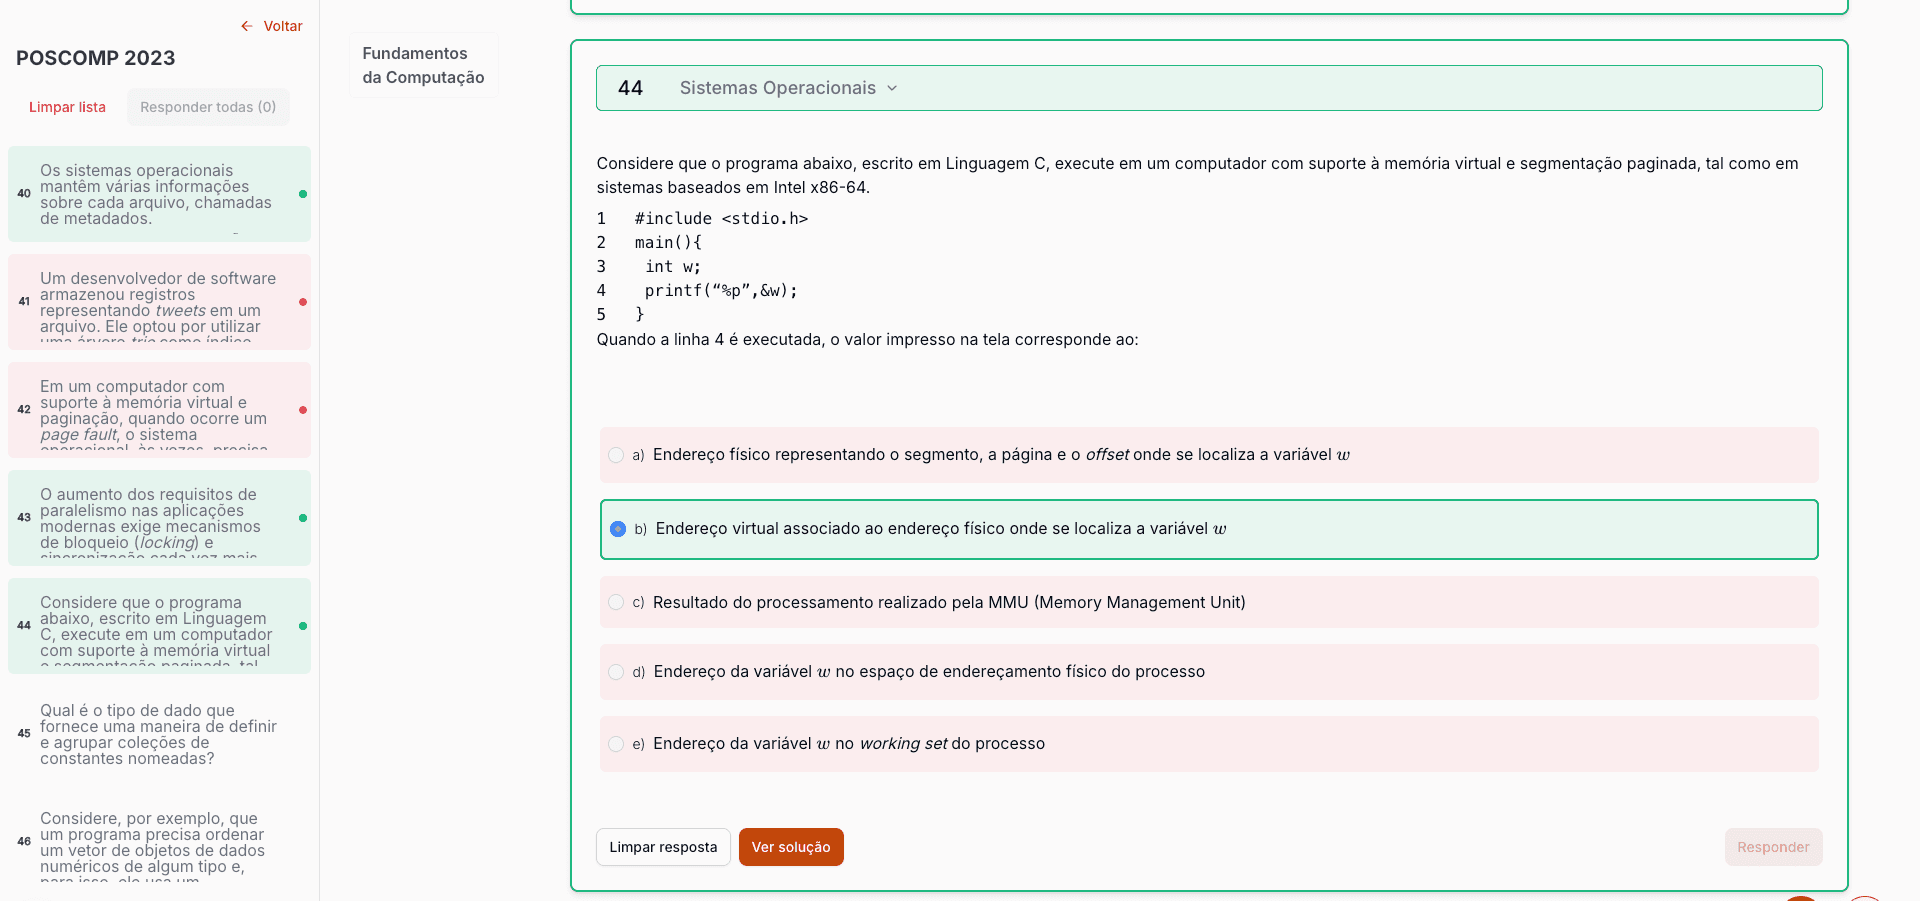Click the Limpar resposta button

tap(662, 847)
